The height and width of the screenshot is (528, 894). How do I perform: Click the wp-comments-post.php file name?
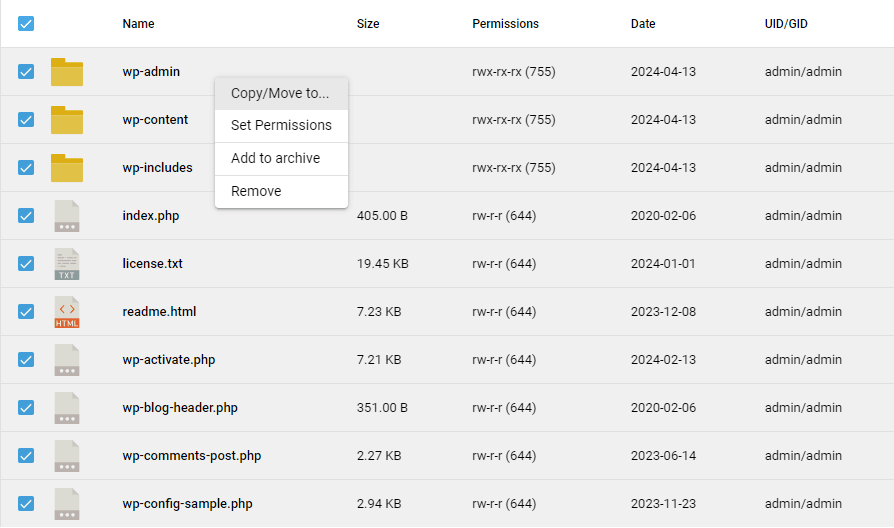click(x=192, y=456)
